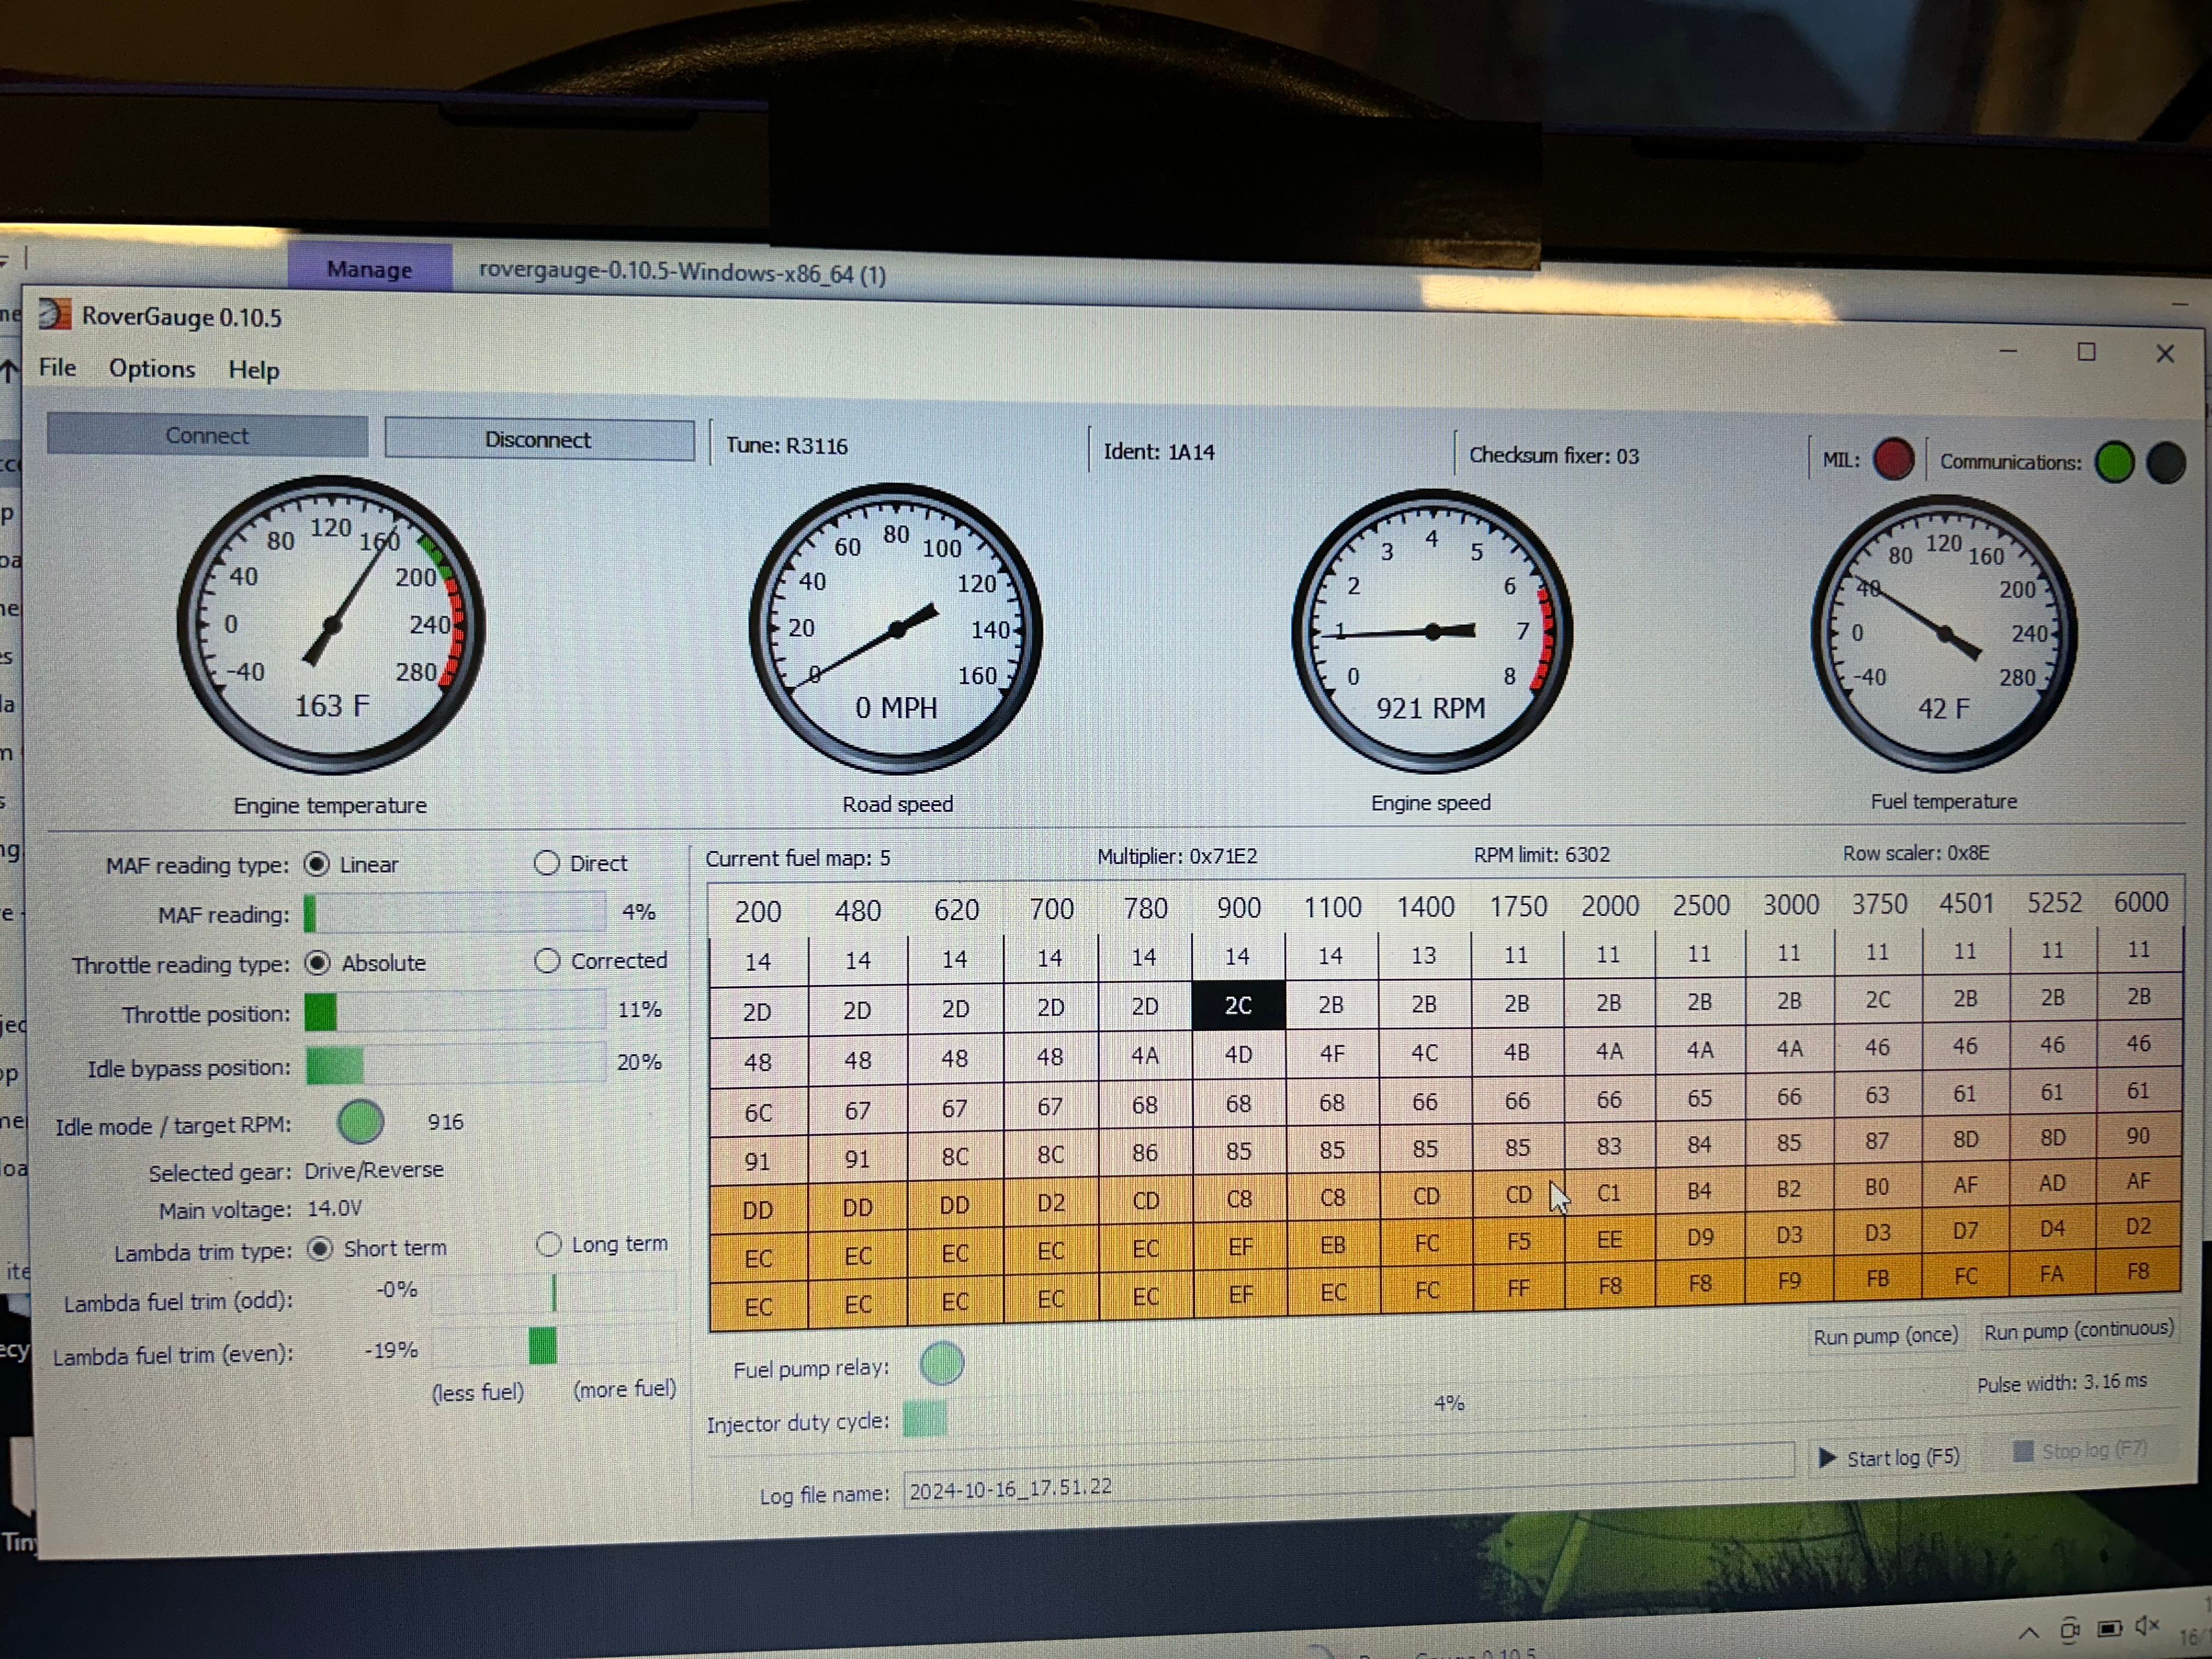This screenshot has width=2212, height=1659.
Task: Open the File menu
Action: (x=57, y=368)
